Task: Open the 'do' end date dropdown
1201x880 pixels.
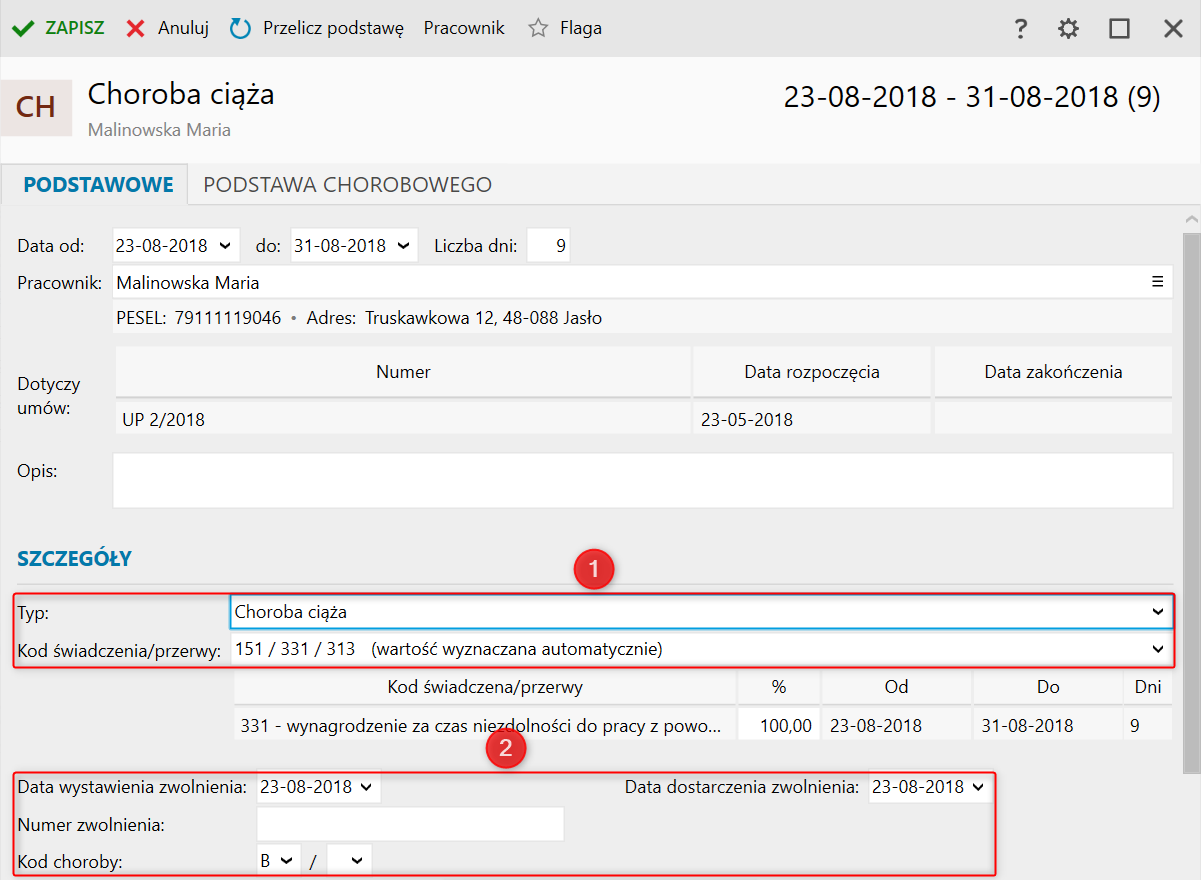Action: point(403,245)
